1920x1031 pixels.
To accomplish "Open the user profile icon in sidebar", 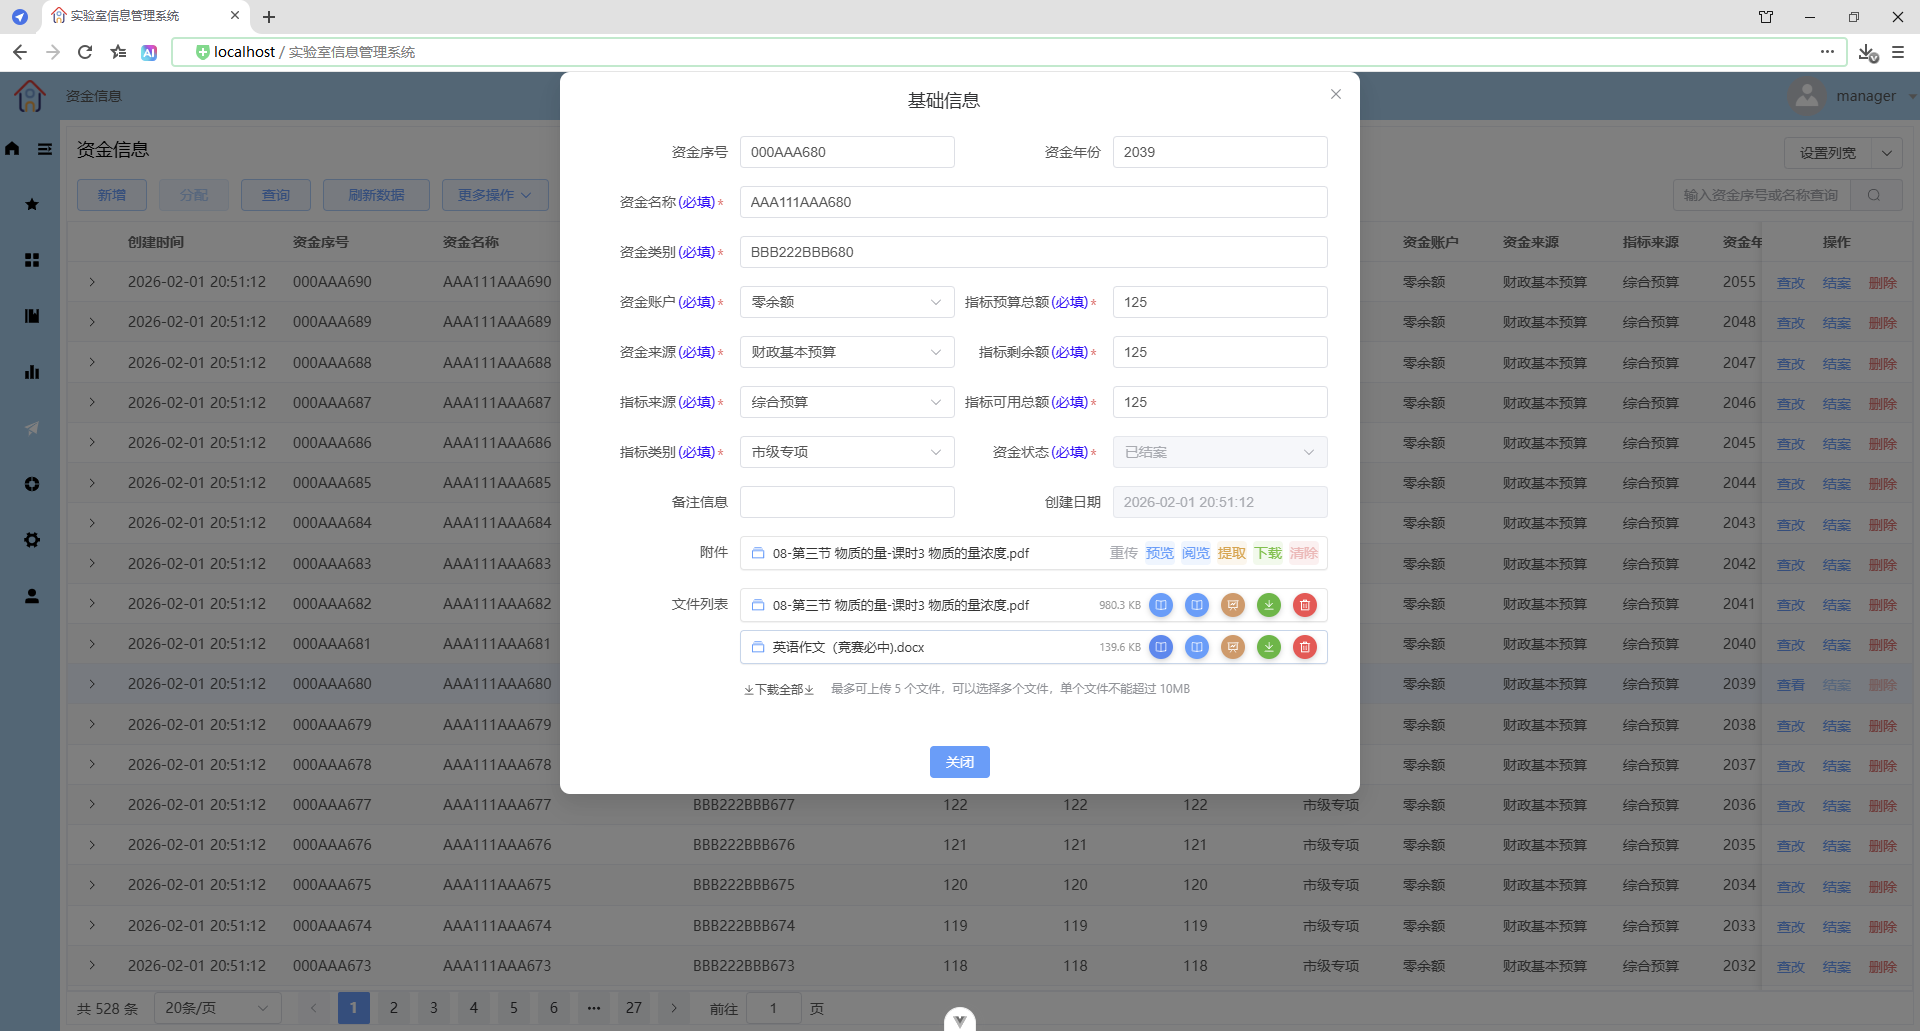I will [32, 596].
